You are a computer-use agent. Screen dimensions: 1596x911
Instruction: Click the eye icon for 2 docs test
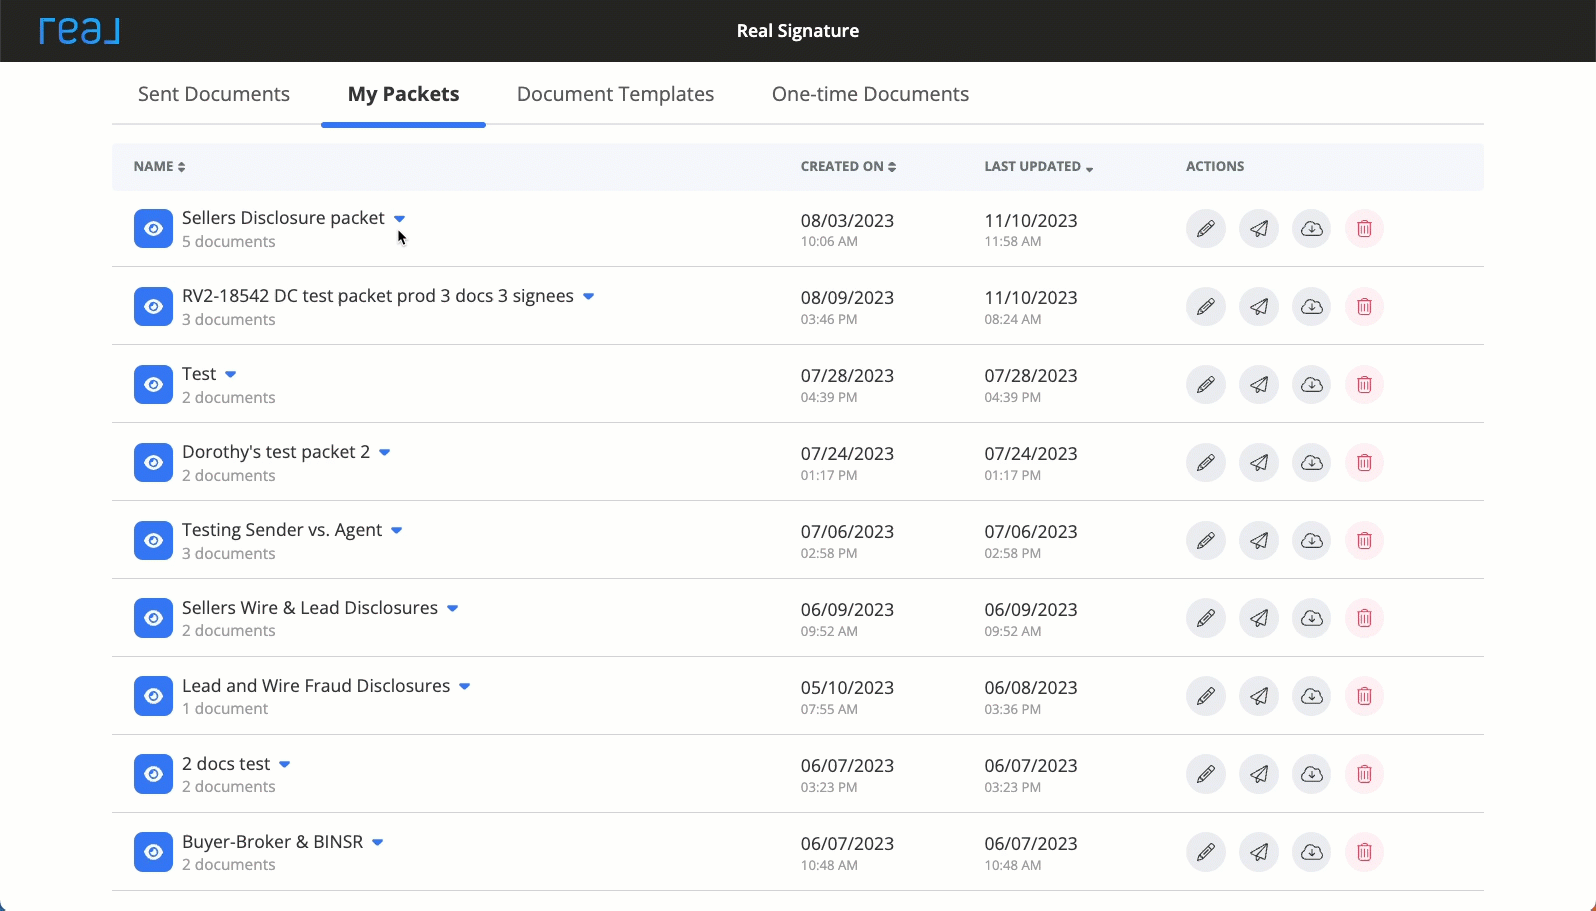tap(153, 775)
